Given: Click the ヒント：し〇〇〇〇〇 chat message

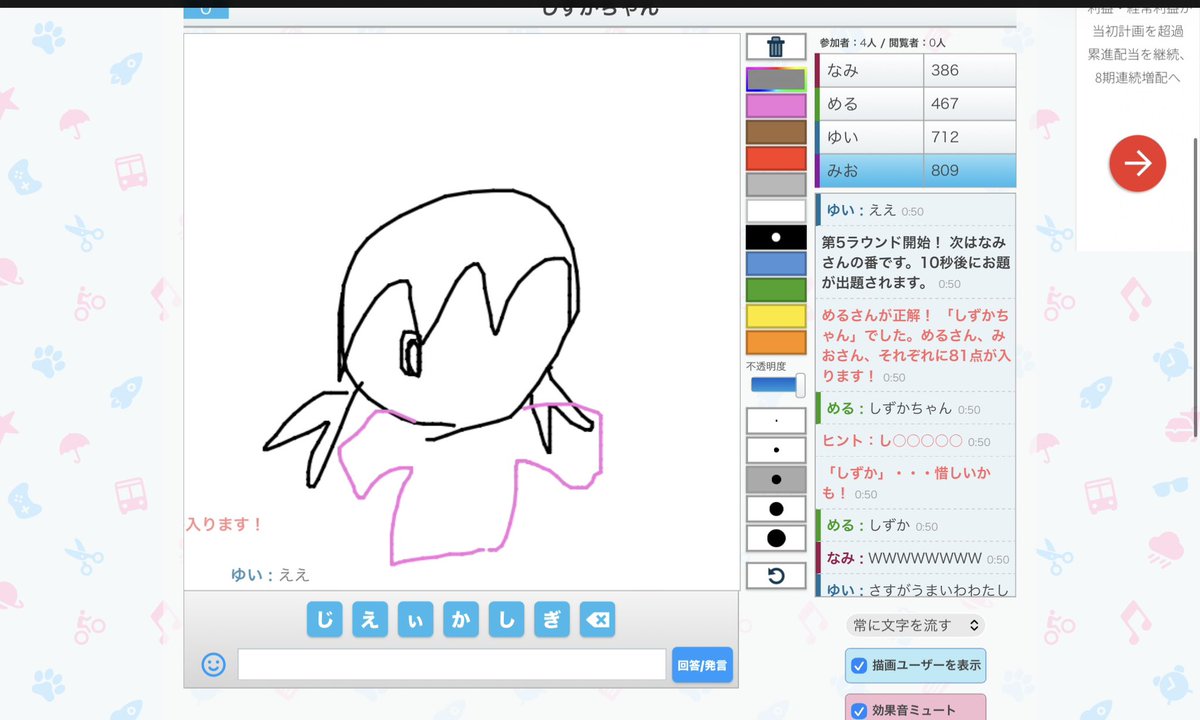Looking at the screenshot, I should click(x=916, y=441).
